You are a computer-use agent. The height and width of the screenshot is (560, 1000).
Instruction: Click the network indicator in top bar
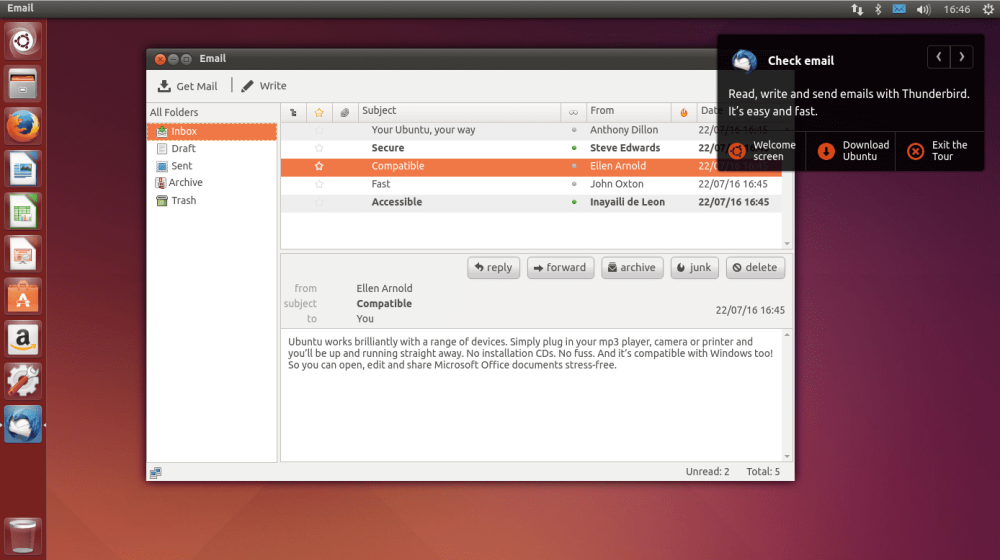point(857,9)
